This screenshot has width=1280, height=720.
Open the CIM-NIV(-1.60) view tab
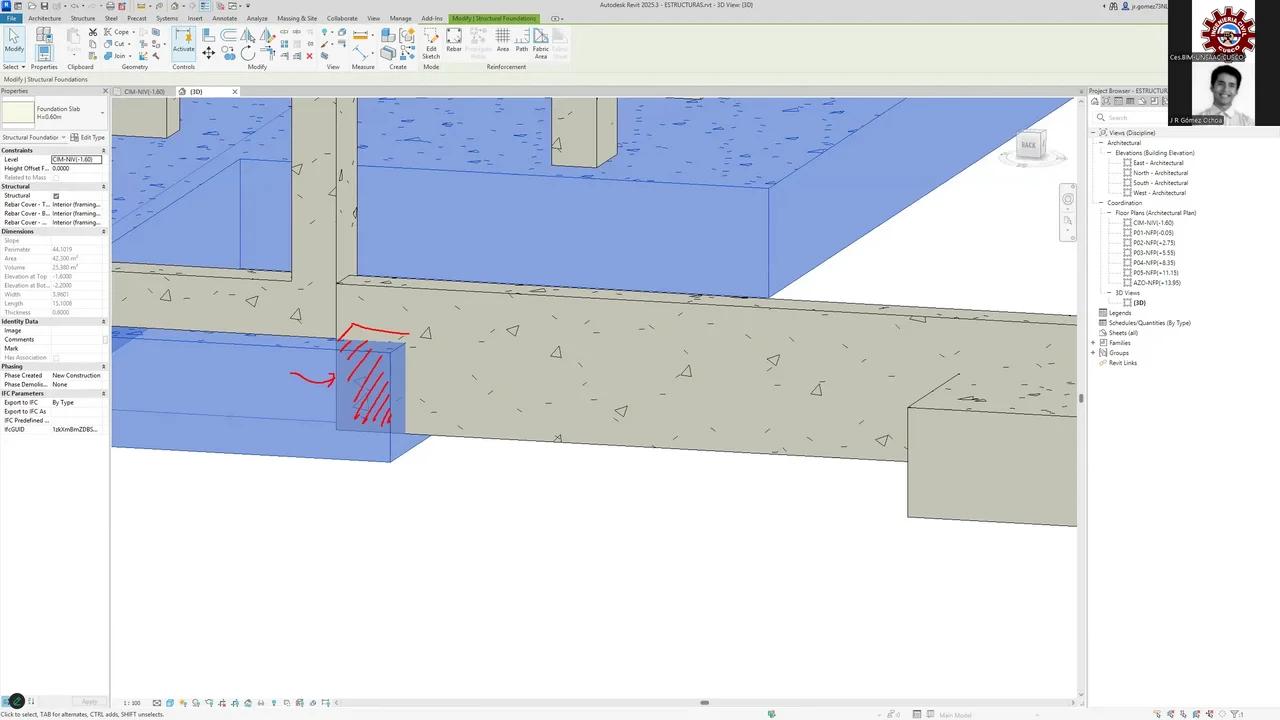point(144,91)
